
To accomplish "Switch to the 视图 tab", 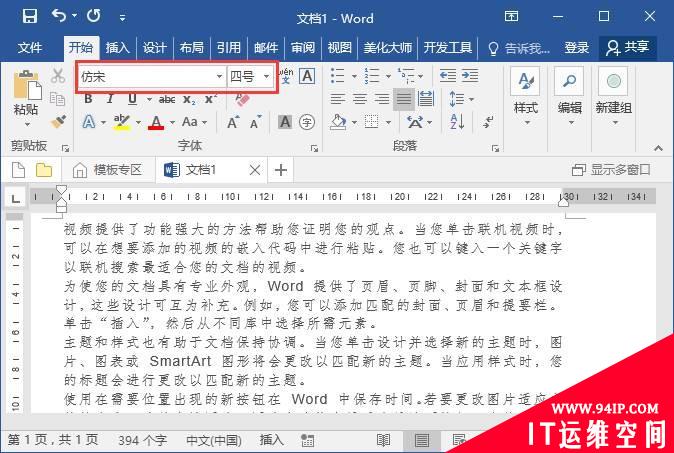I will coord(340,47).
